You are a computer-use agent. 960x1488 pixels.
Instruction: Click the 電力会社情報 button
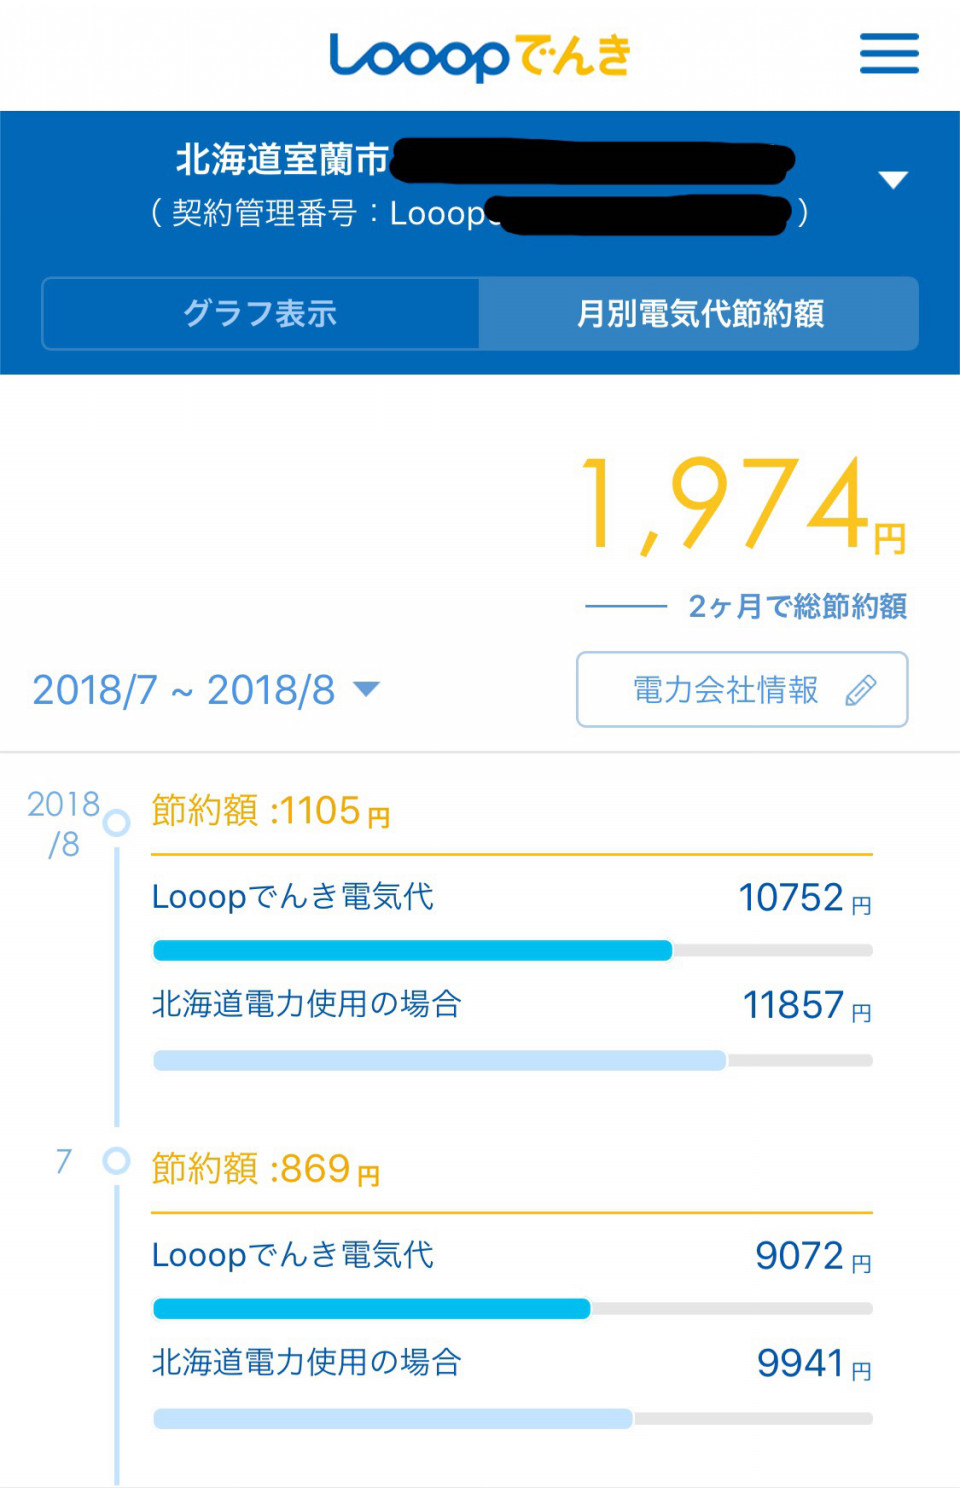[742, 690]
